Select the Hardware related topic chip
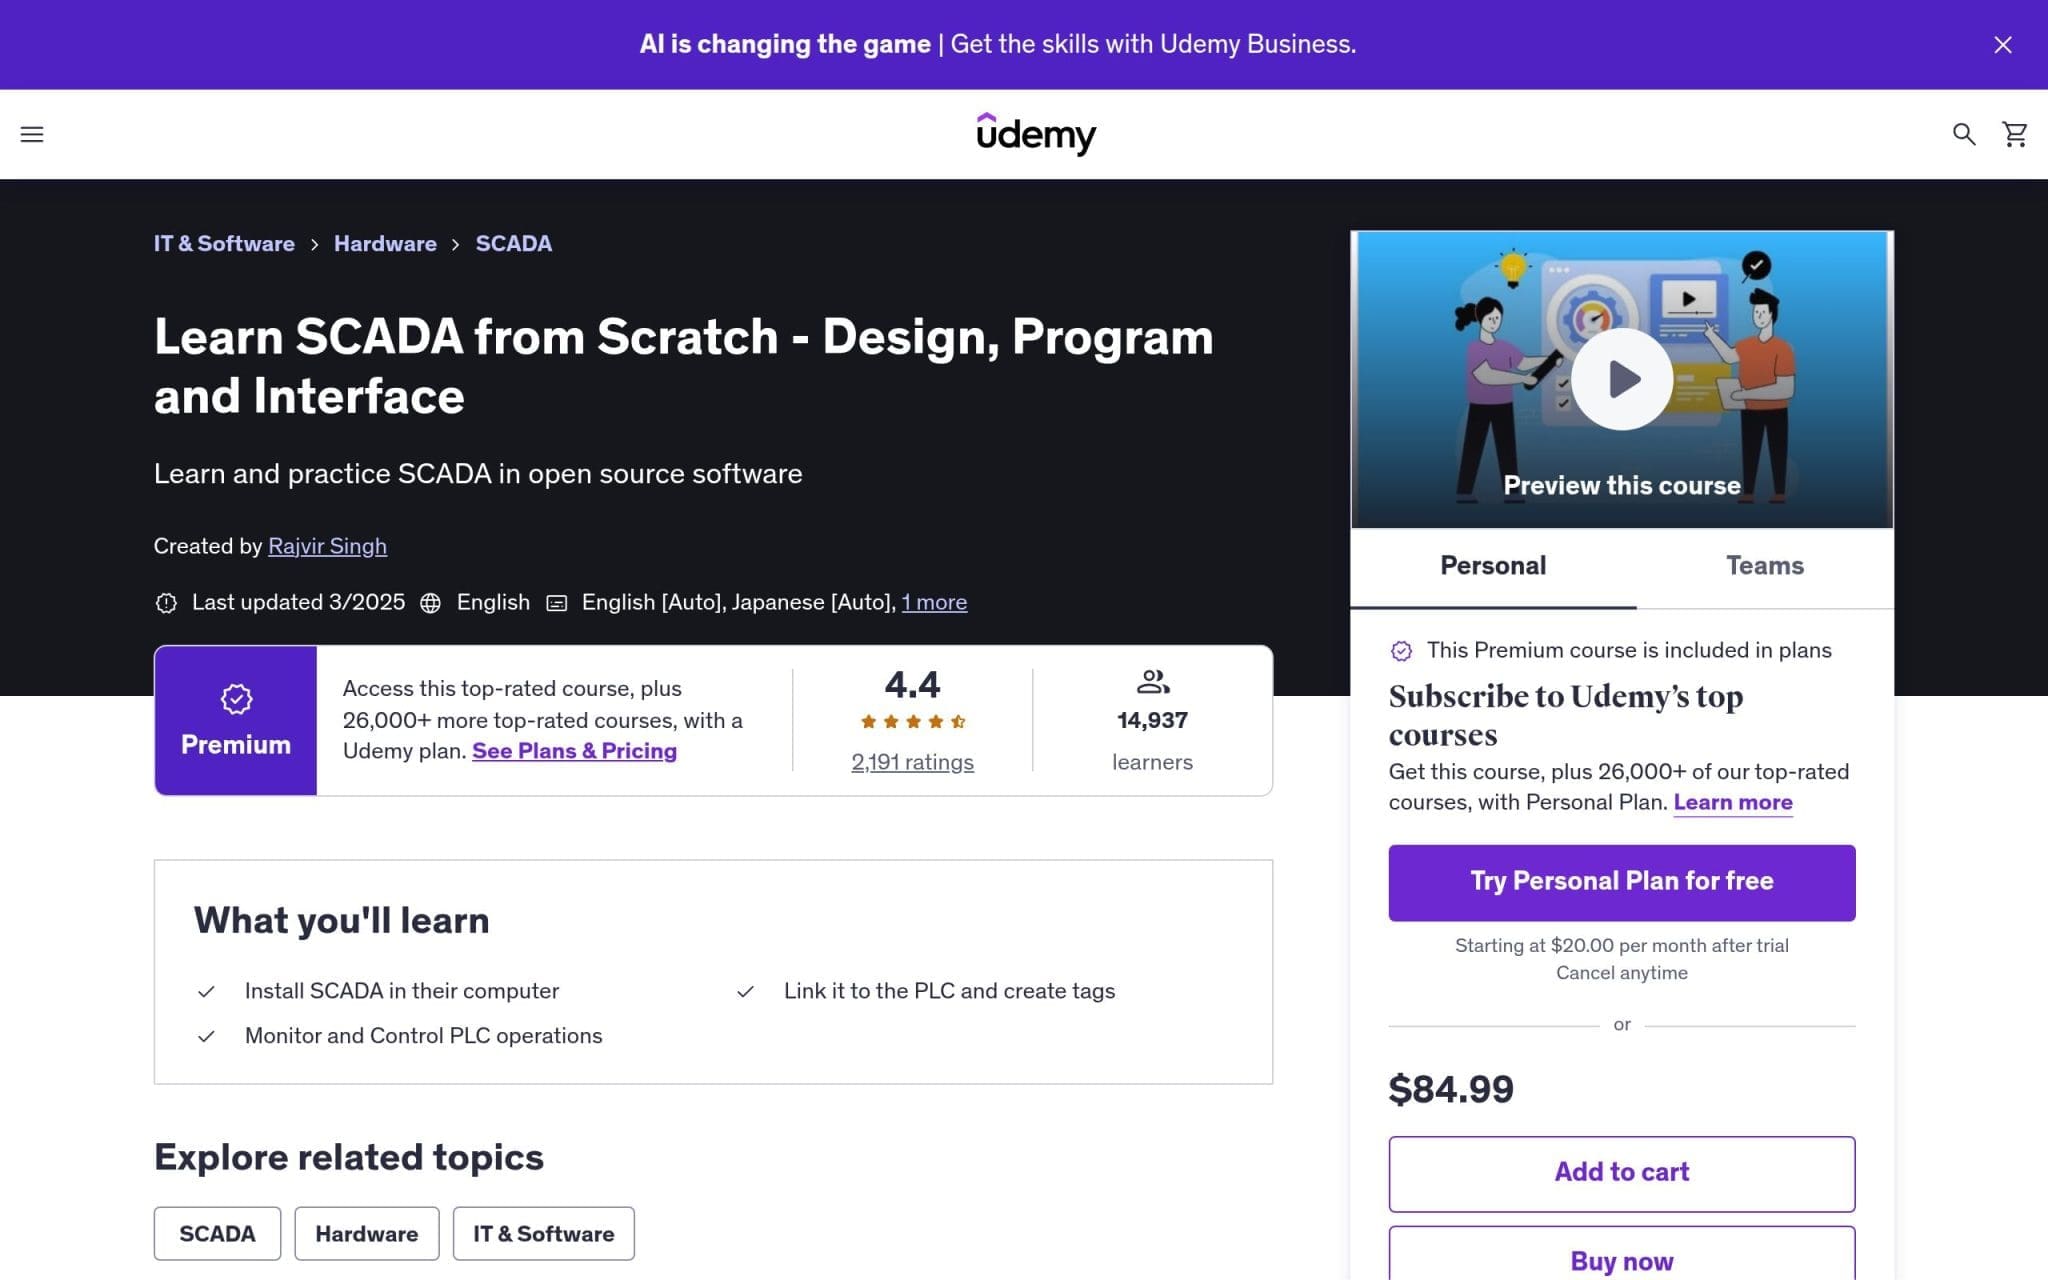 [367, 1233]
